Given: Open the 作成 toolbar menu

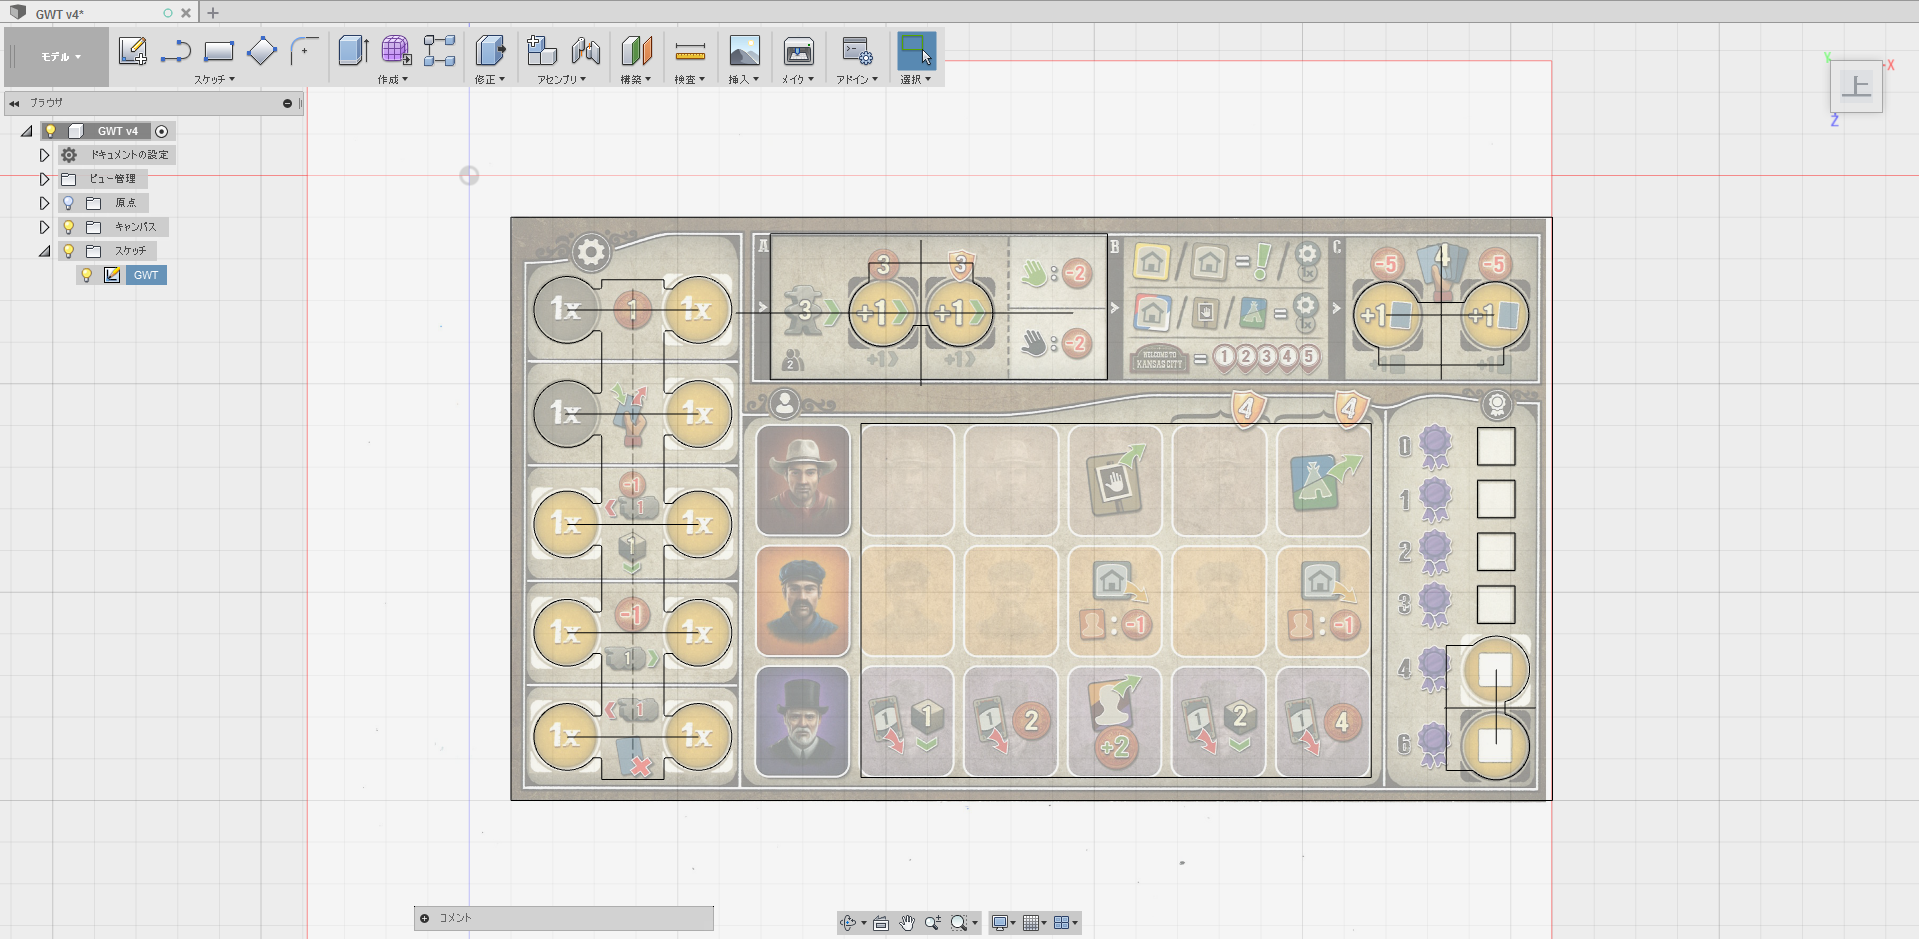Looking at the screenshot, I should [x=392, y=79].
